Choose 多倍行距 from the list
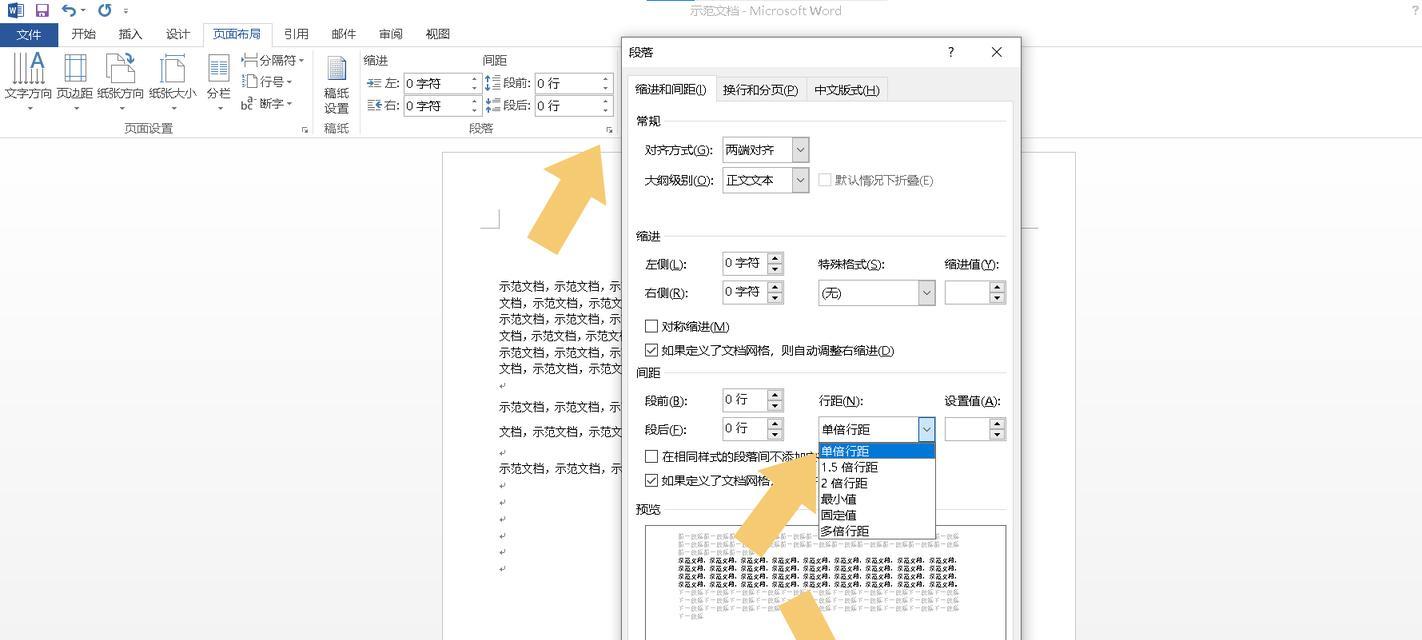The image size is (1422, 640). tap(877, 531)
